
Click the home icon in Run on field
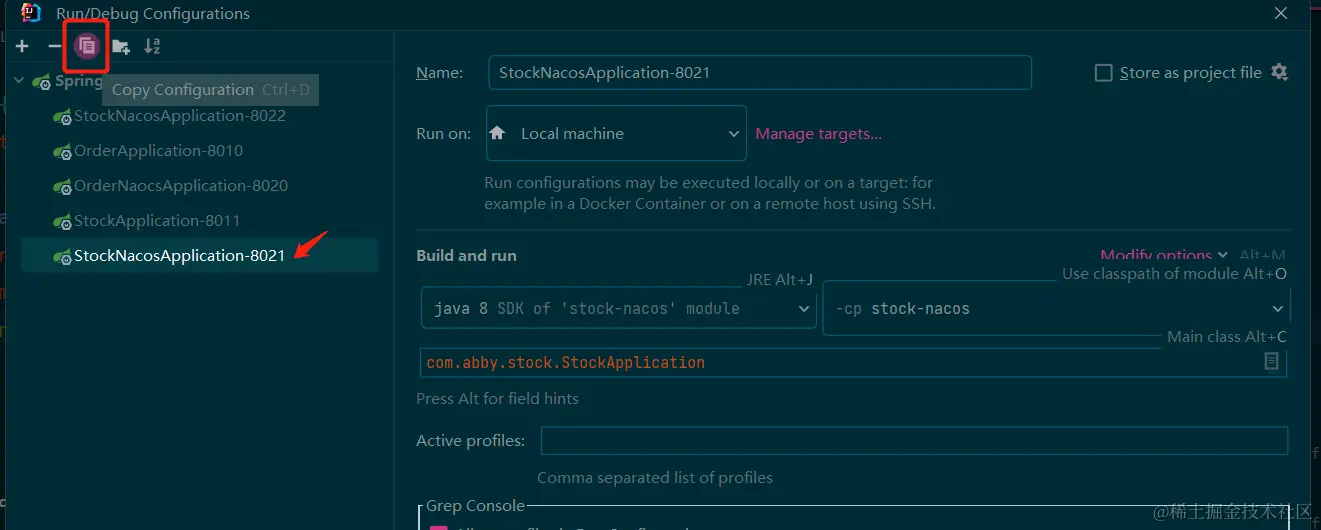(497, 132)
